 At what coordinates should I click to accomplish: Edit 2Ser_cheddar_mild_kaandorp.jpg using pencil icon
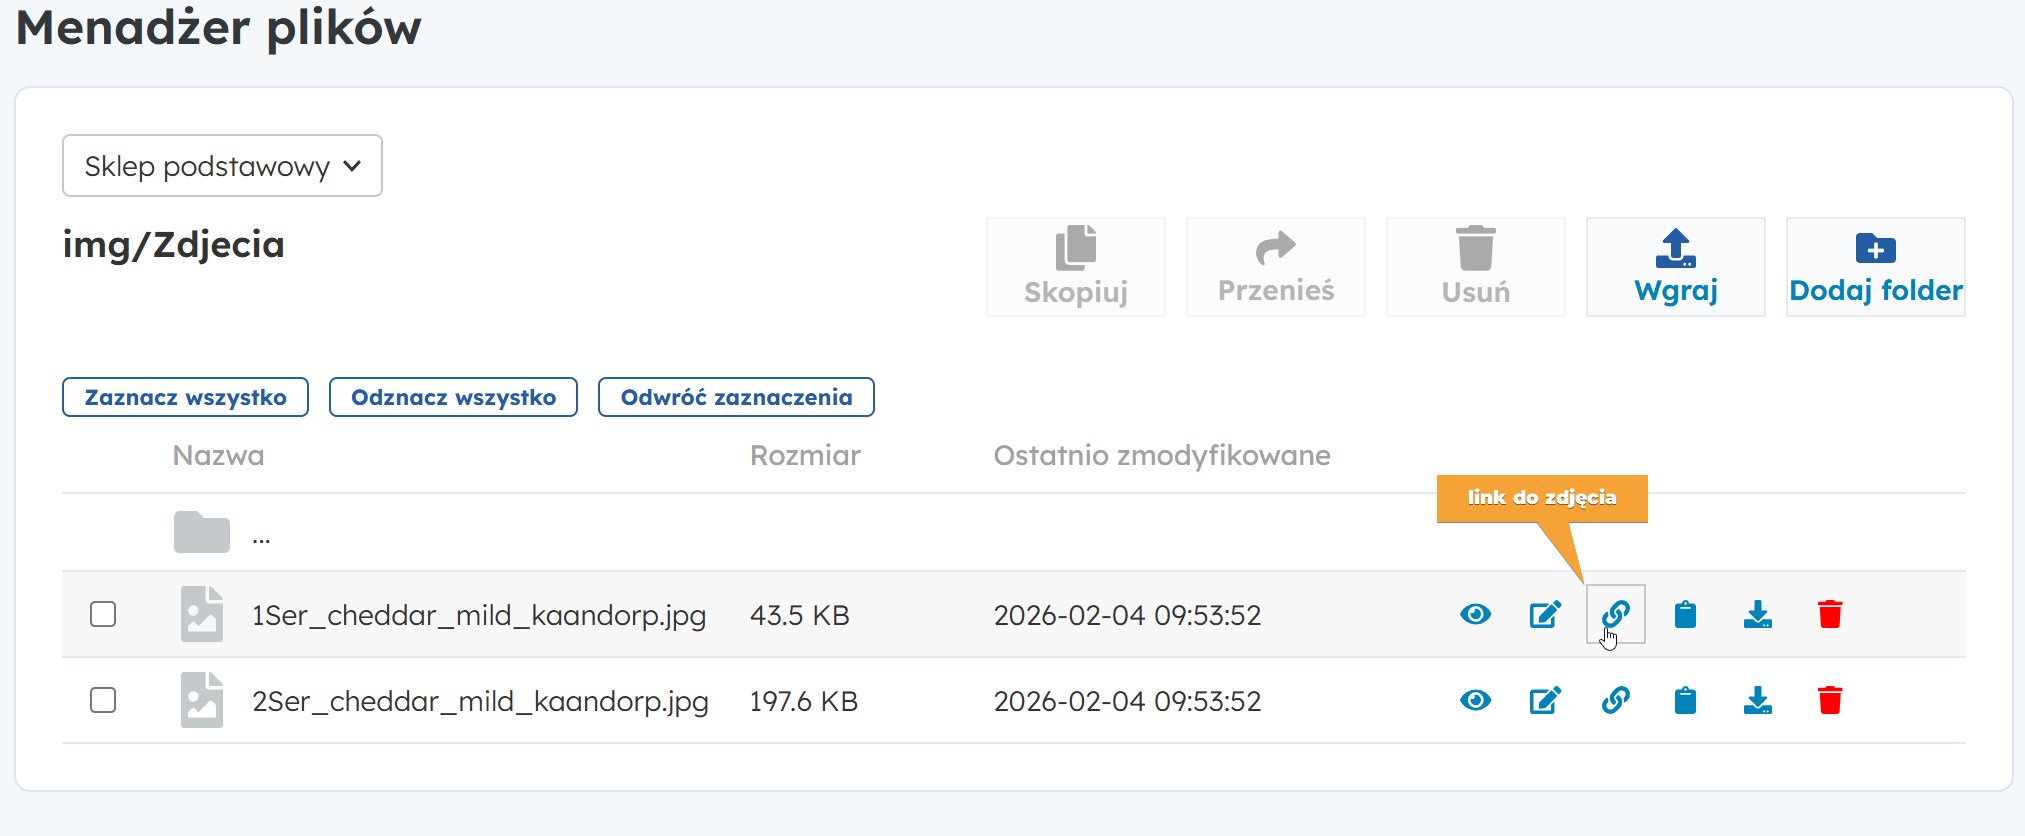tap(1545, 700)
